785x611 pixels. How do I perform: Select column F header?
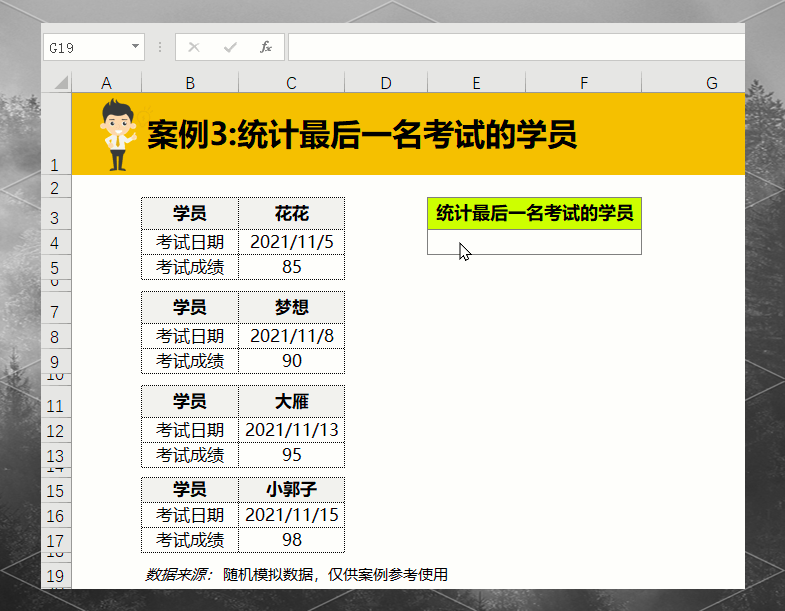[583, 83]
